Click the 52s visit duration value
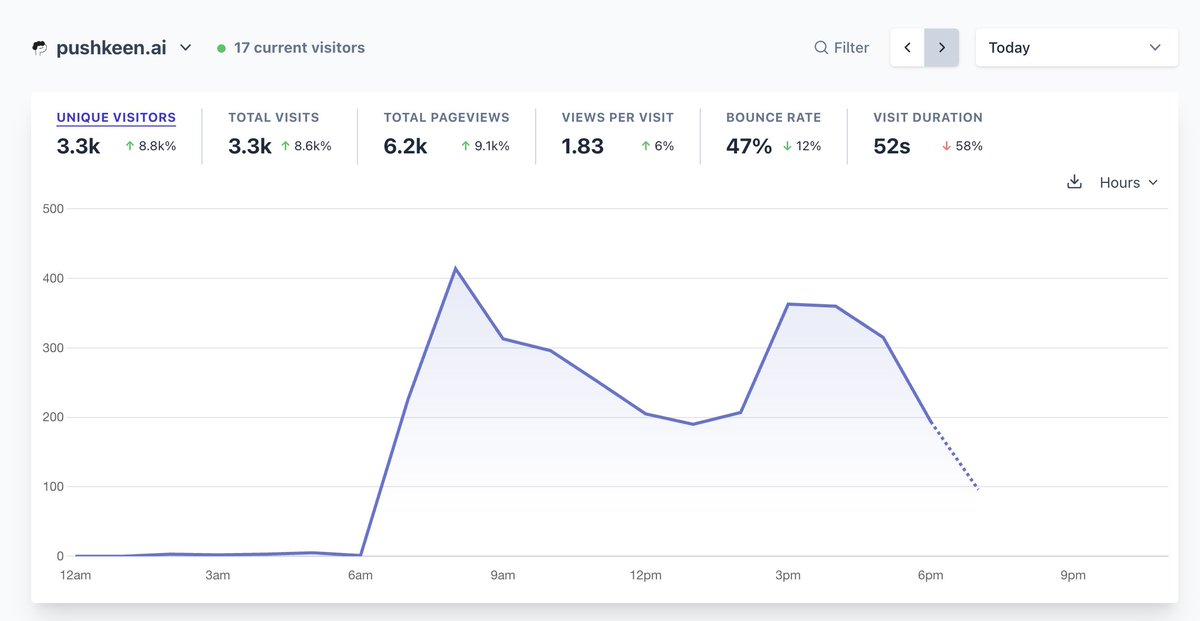The height and width of the screenshot is (621, 1200). coord(892,146)
